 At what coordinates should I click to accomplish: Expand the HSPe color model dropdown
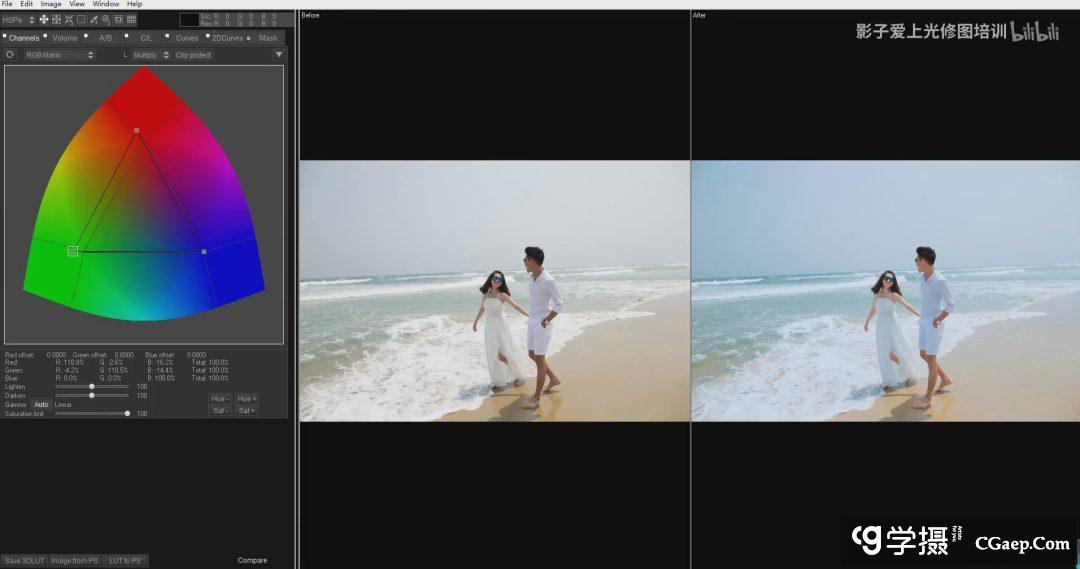coord(19,19)
